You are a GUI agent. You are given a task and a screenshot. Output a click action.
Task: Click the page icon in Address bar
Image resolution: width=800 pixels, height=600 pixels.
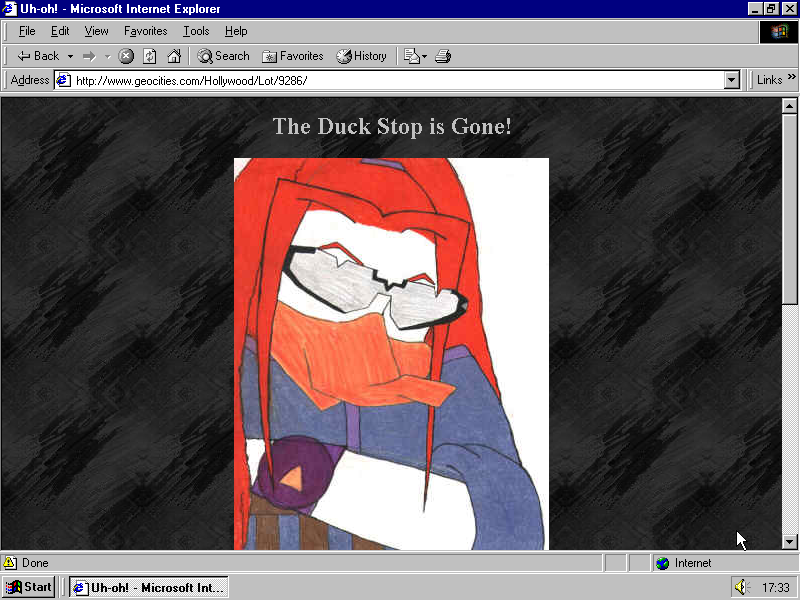click(x=63, y=80)
